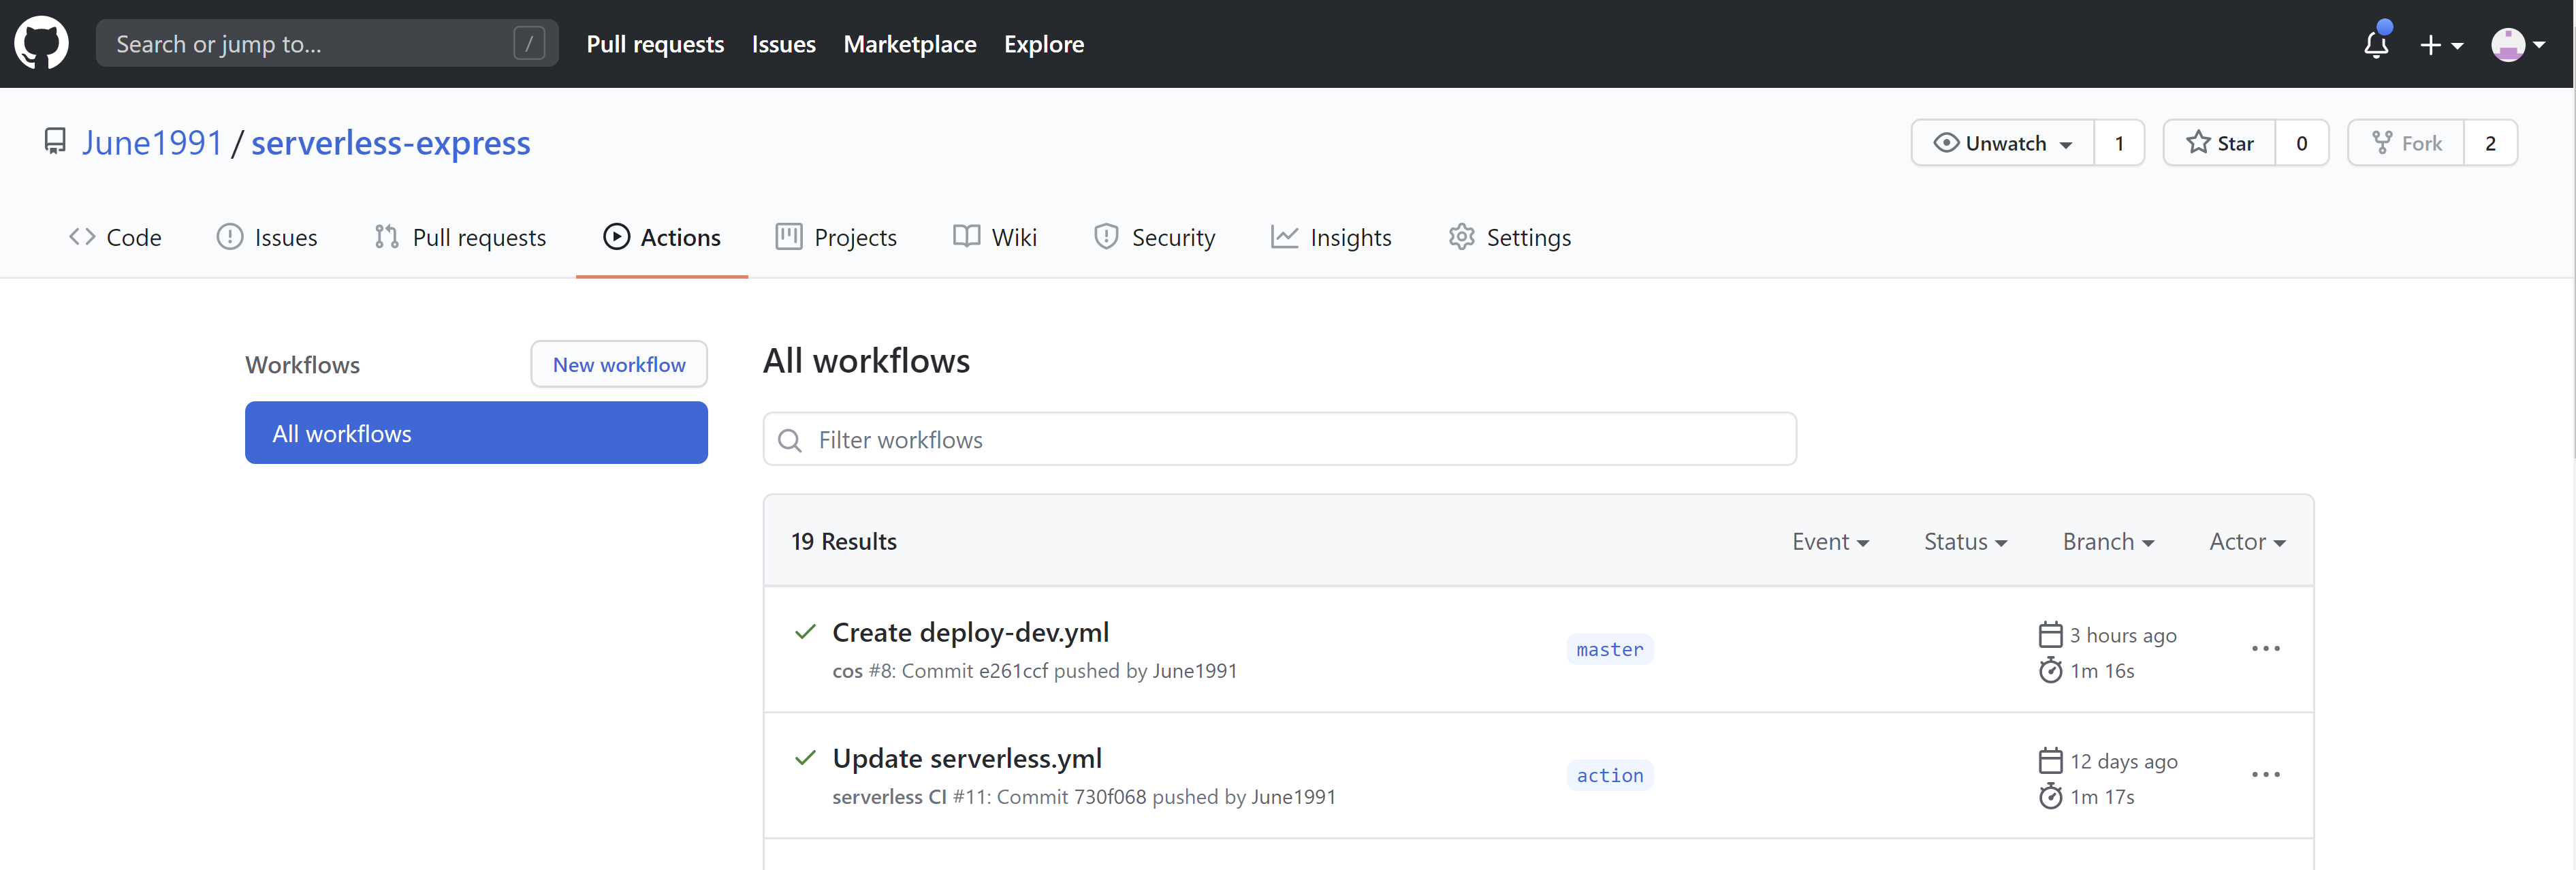Open the Insights tab
This screenshot has height=870, width=2576.
coord(1331,237)
